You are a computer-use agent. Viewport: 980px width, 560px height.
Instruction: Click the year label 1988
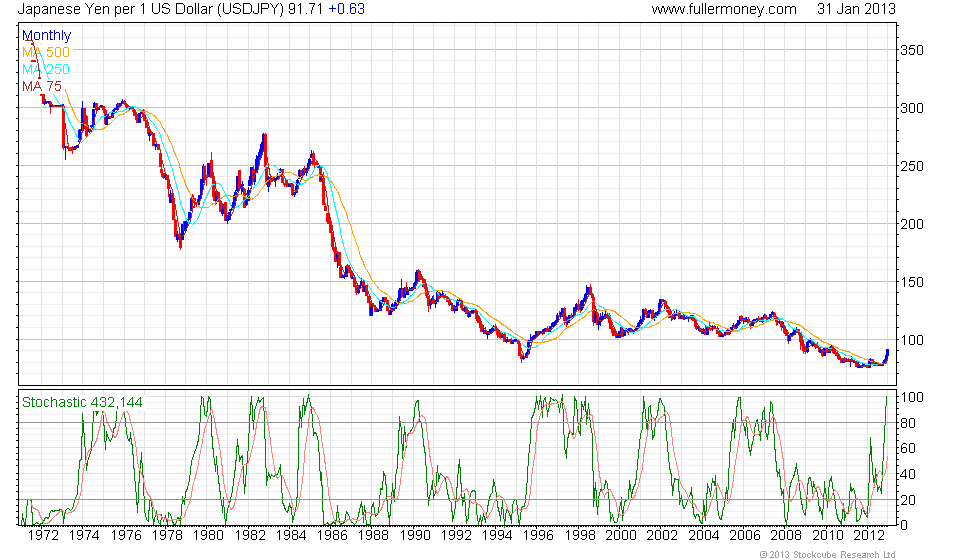373,536
